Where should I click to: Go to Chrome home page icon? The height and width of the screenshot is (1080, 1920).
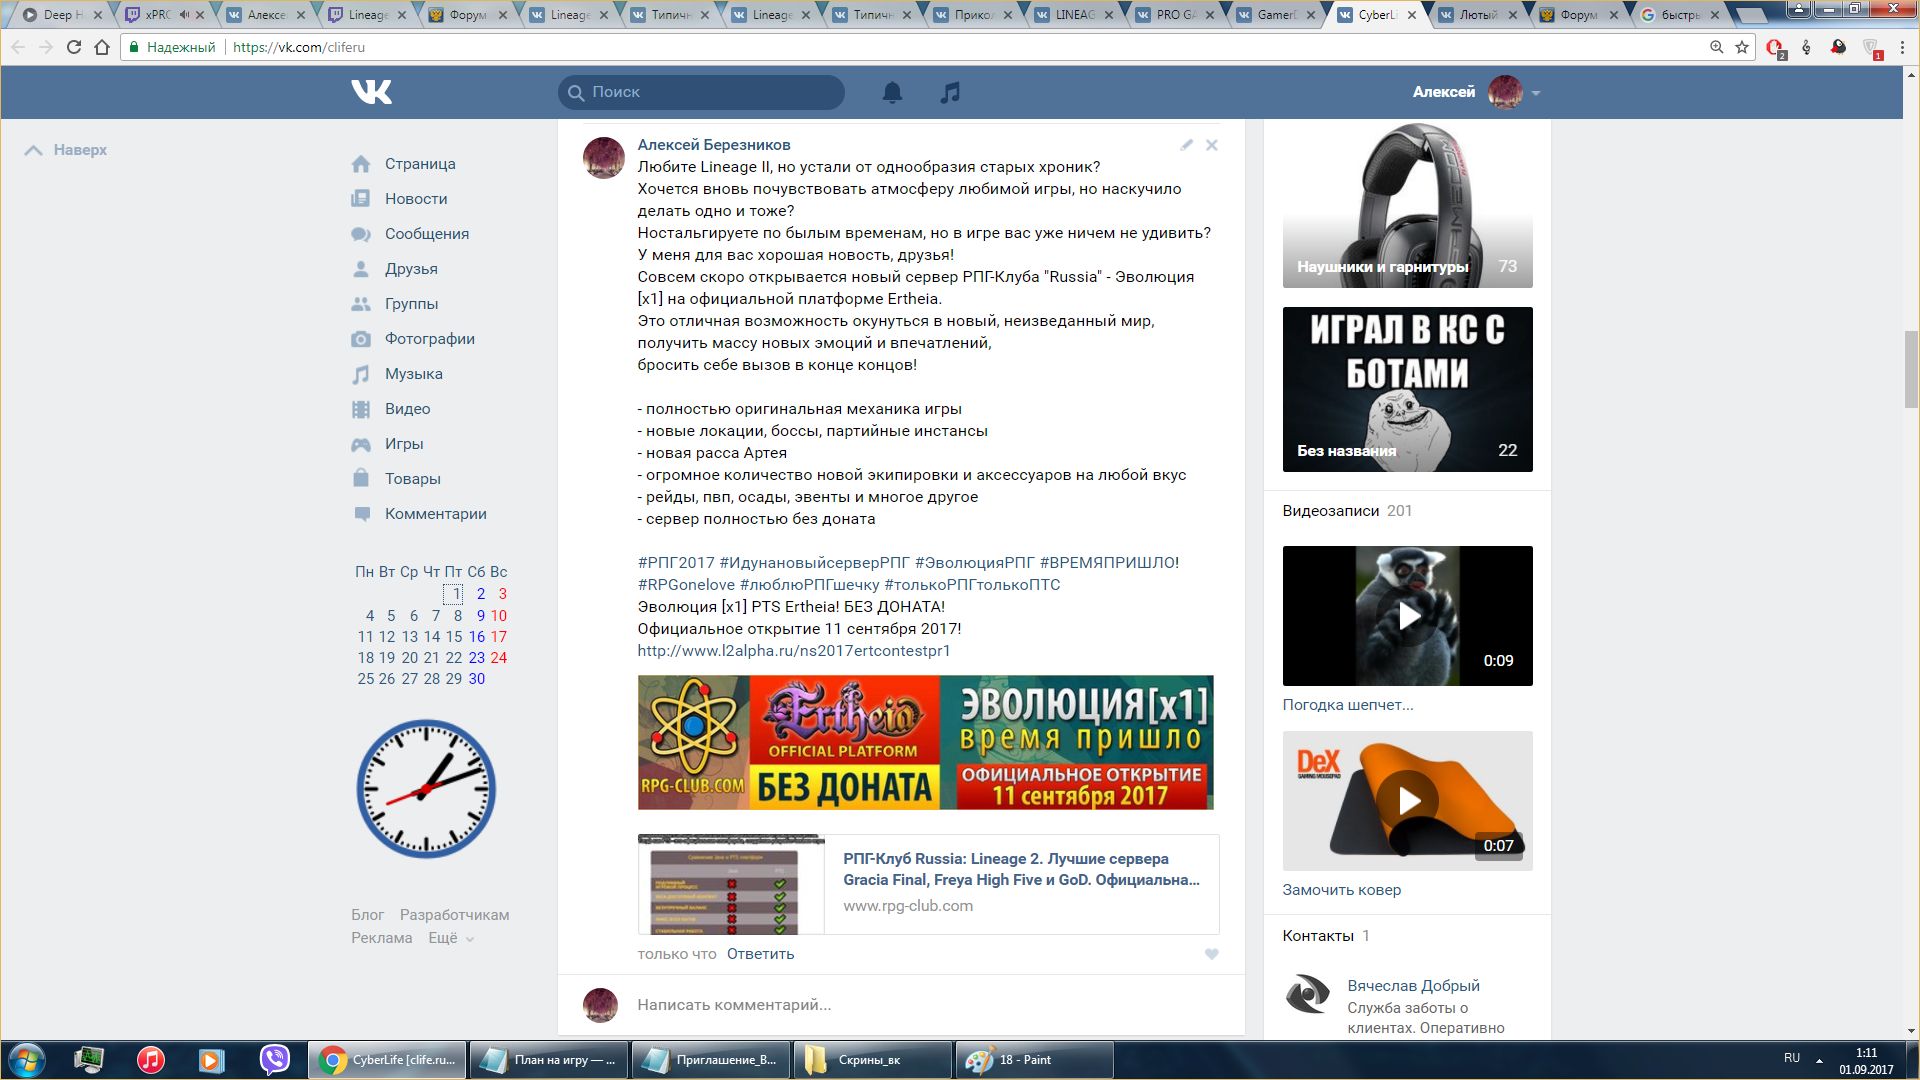point(102,47)
